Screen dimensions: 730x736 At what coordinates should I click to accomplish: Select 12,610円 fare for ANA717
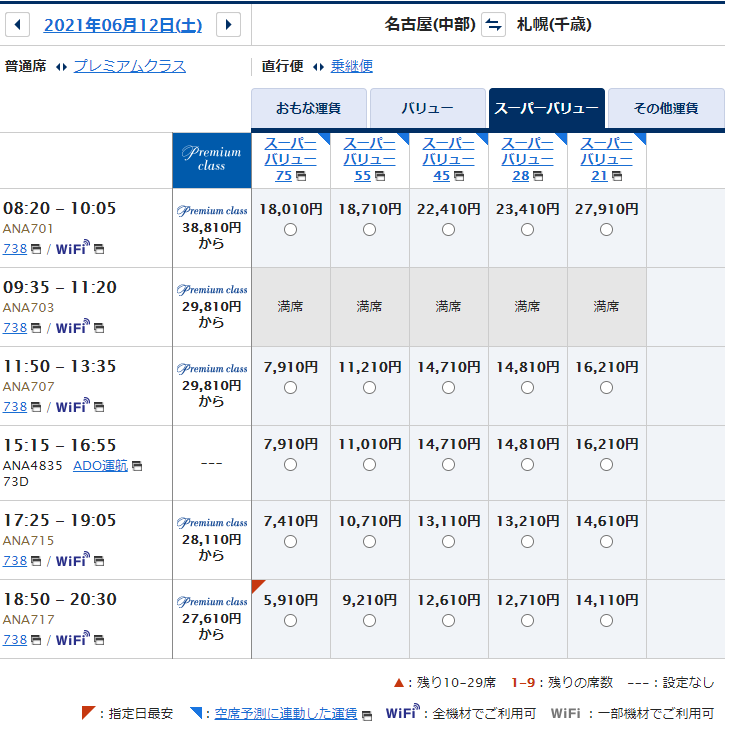[448, 621]
